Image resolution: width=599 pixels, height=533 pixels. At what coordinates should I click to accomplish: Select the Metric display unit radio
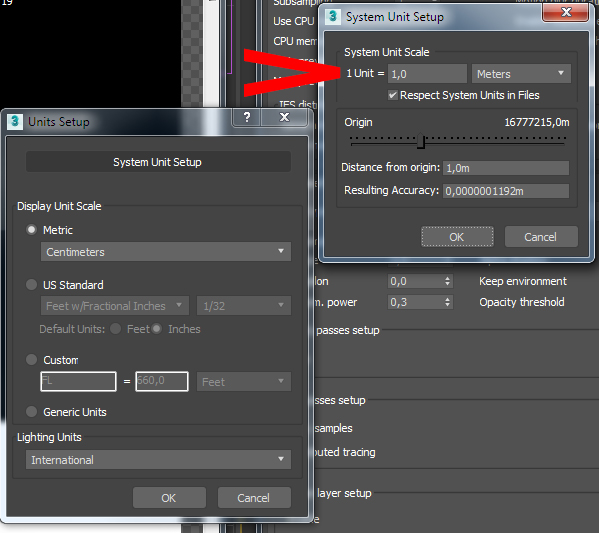pos(31,230)
